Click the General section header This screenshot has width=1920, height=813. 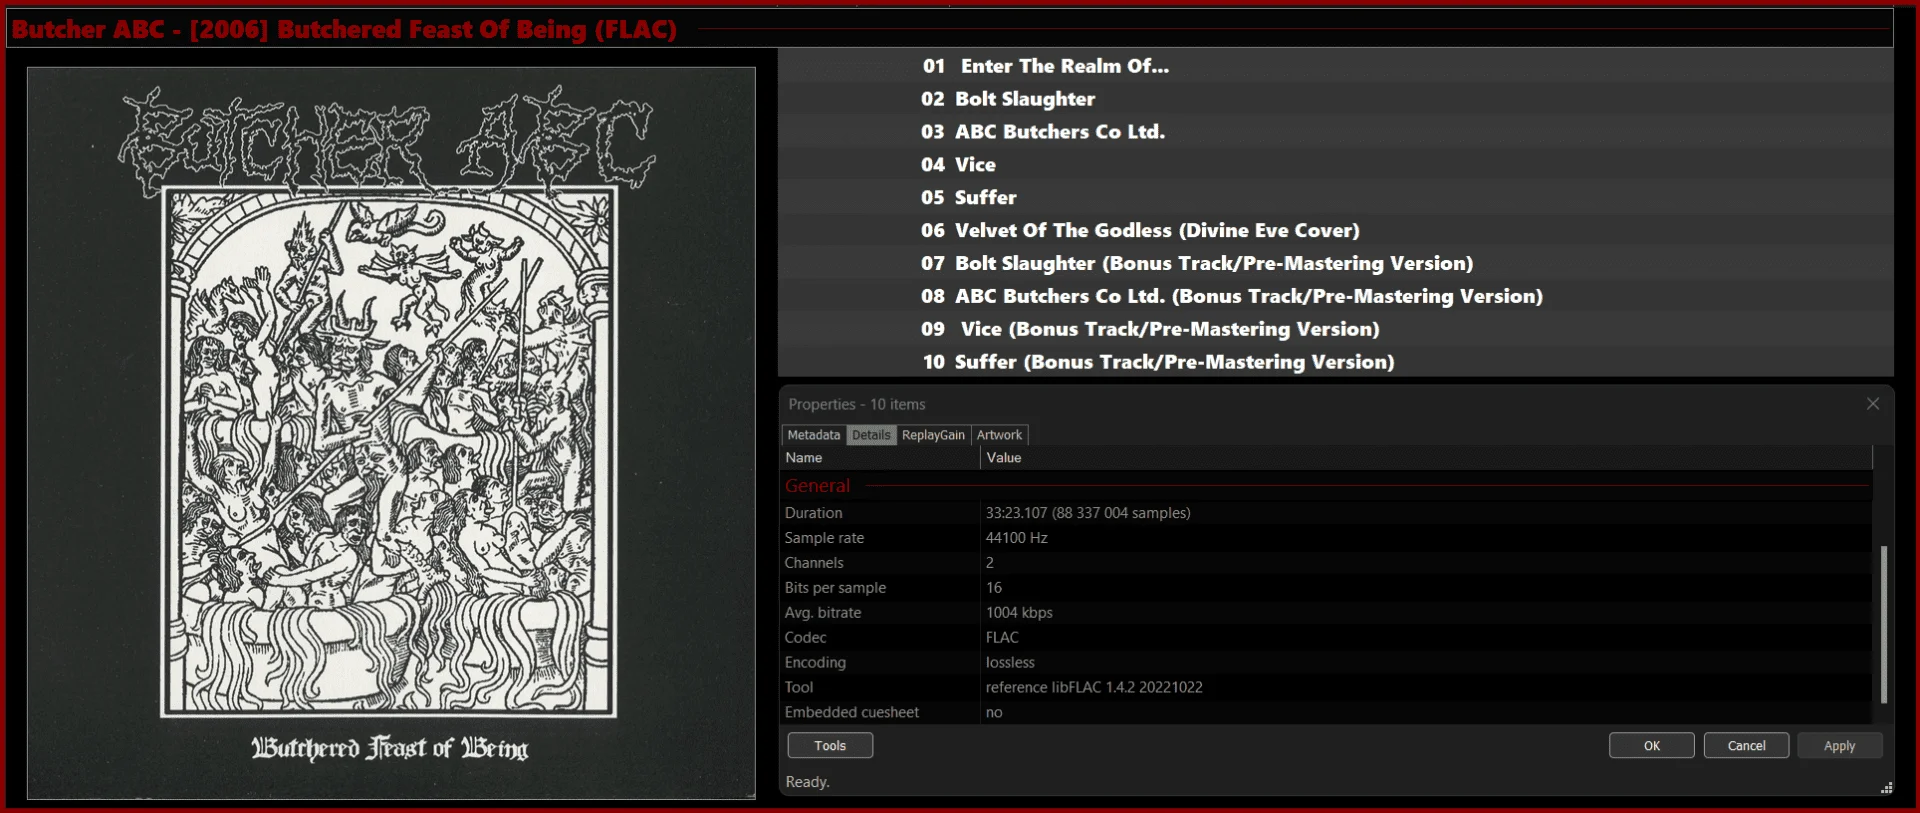point(817,486)
